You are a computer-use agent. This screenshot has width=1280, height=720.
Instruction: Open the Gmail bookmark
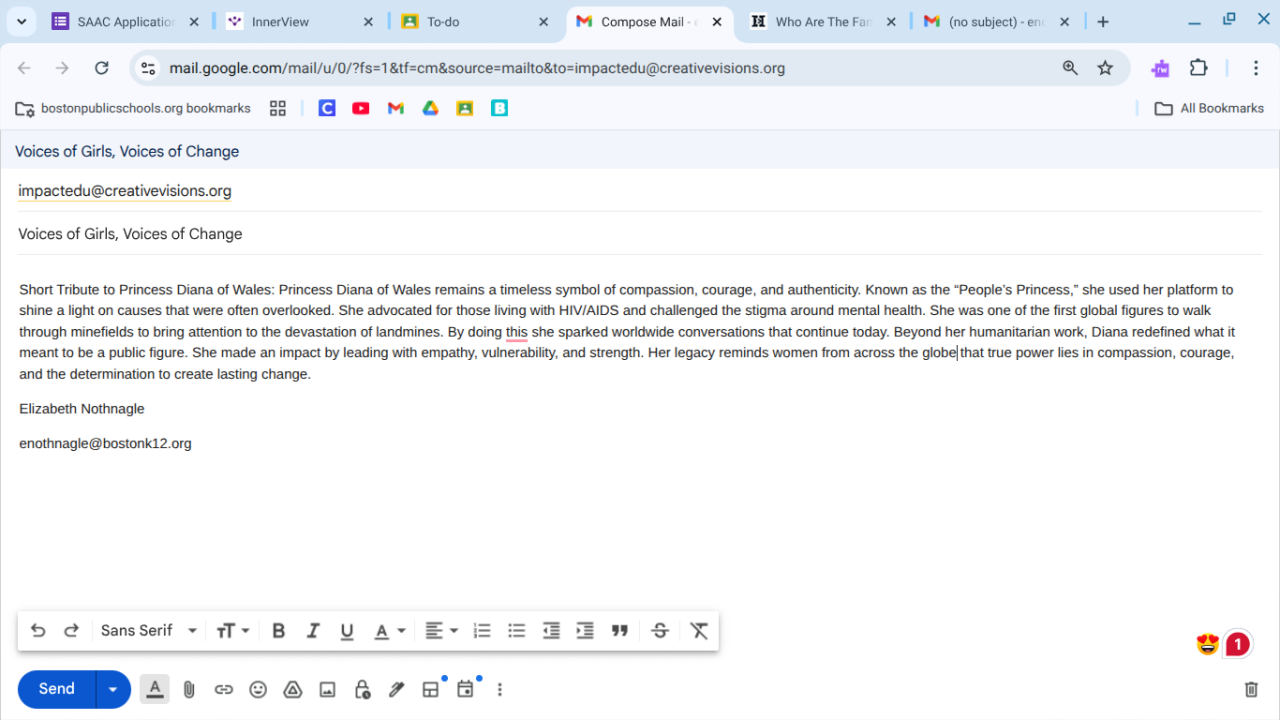click(396, 108)
